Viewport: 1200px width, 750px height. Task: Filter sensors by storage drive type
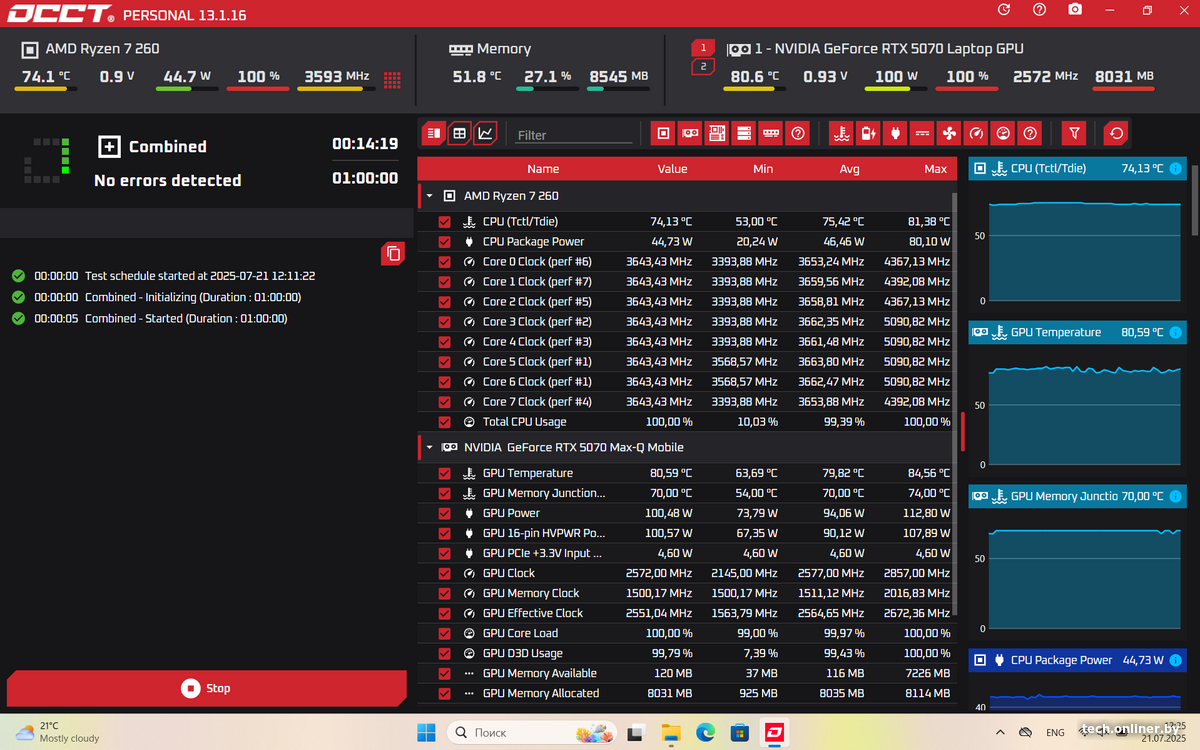pyautogui.click(x=743, y=133)
